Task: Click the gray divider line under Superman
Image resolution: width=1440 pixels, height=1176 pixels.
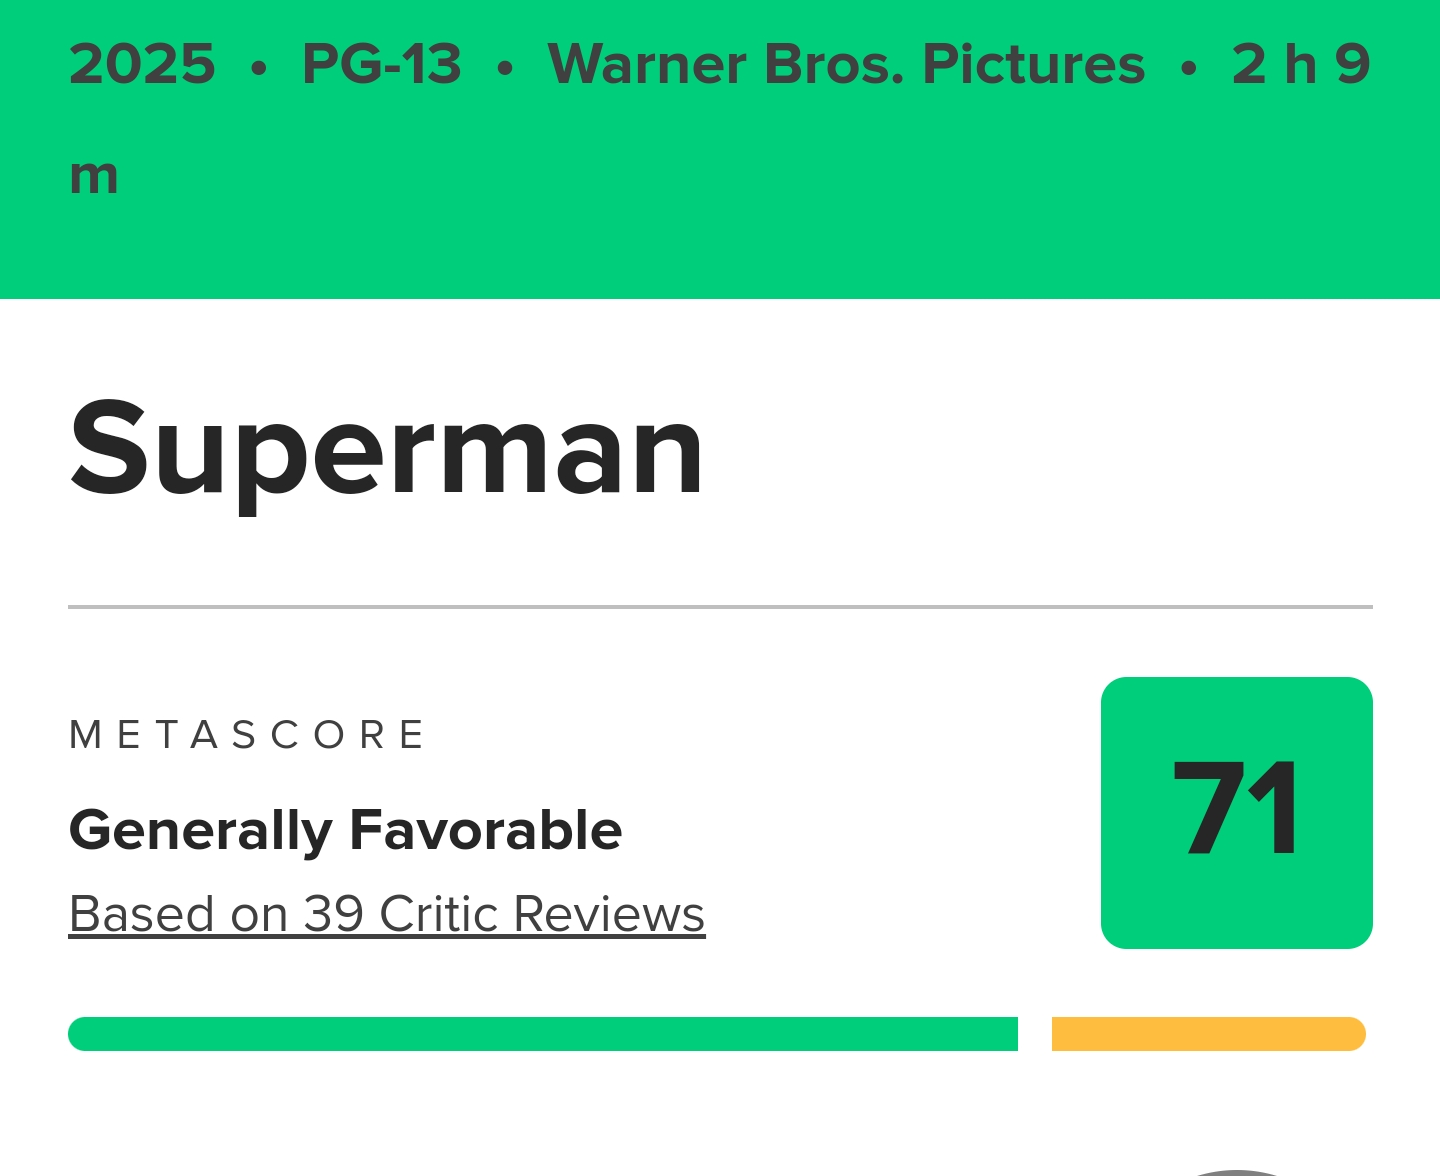Action: click(x=720, y=607)
